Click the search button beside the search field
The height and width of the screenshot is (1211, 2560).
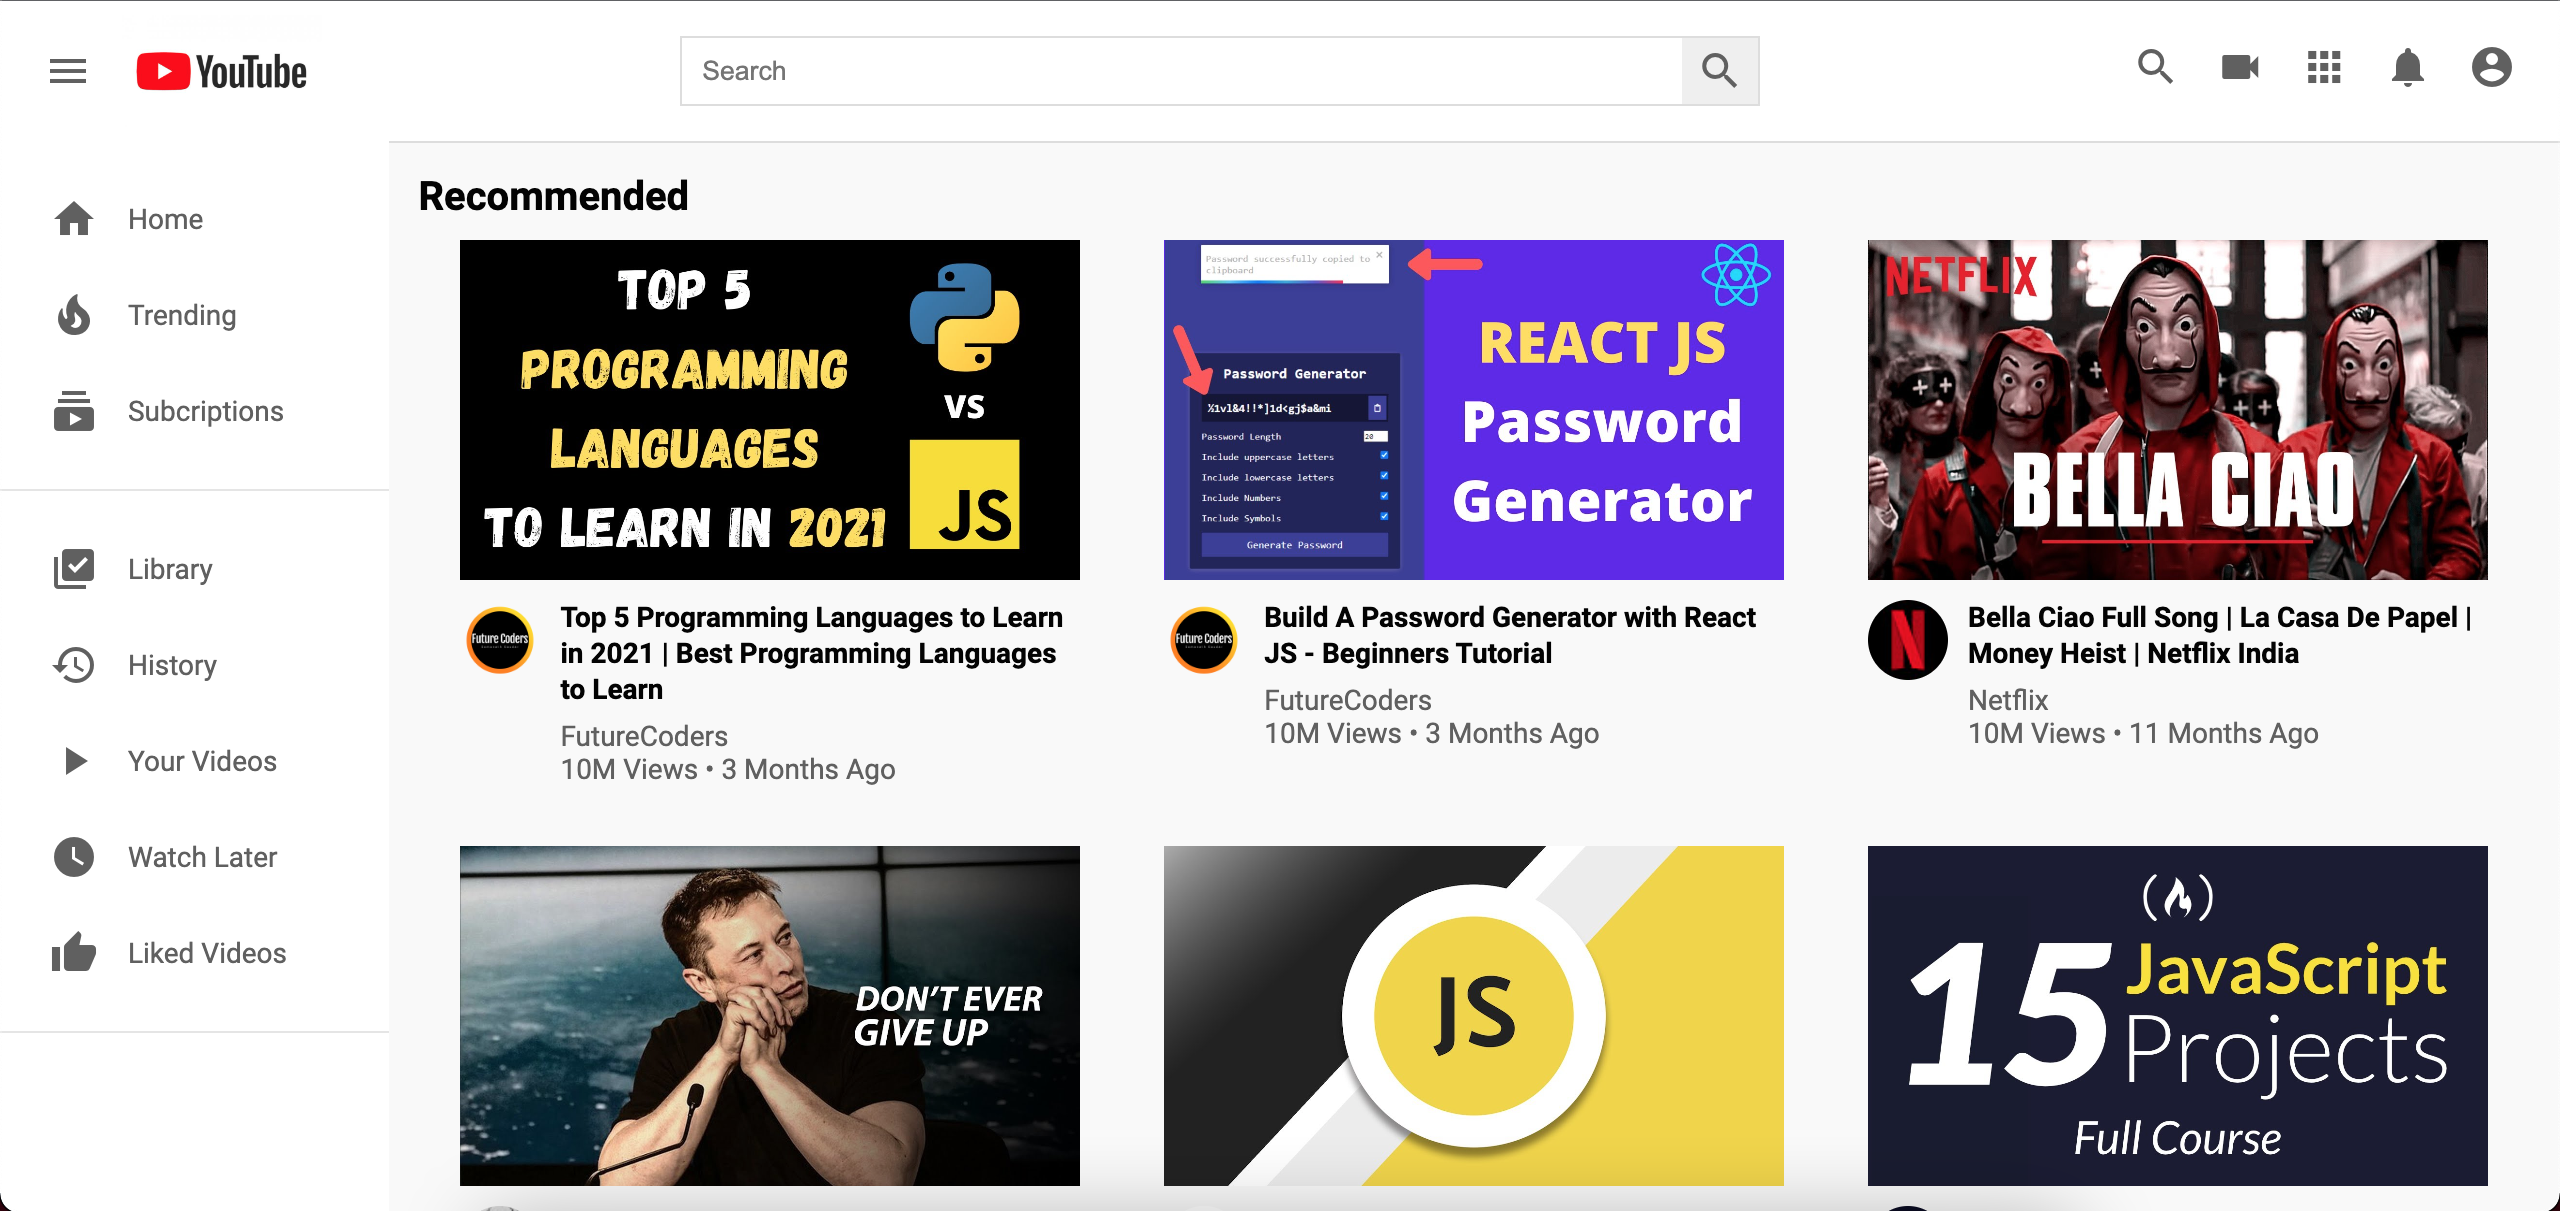[1720, 71]
